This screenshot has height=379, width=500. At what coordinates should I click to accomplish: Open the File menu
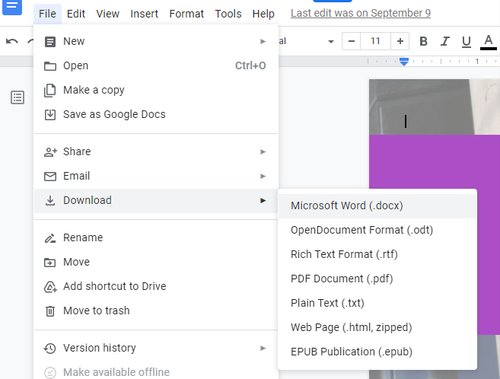(47, 14)
